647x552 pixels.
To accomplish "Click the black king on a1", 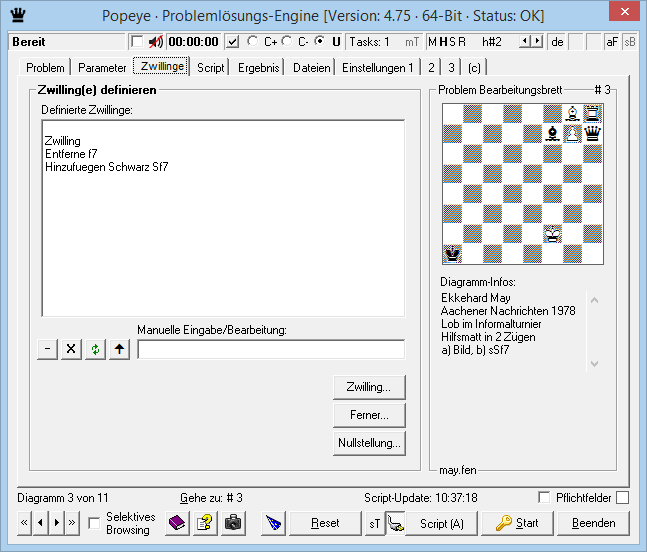I will 453,254.
